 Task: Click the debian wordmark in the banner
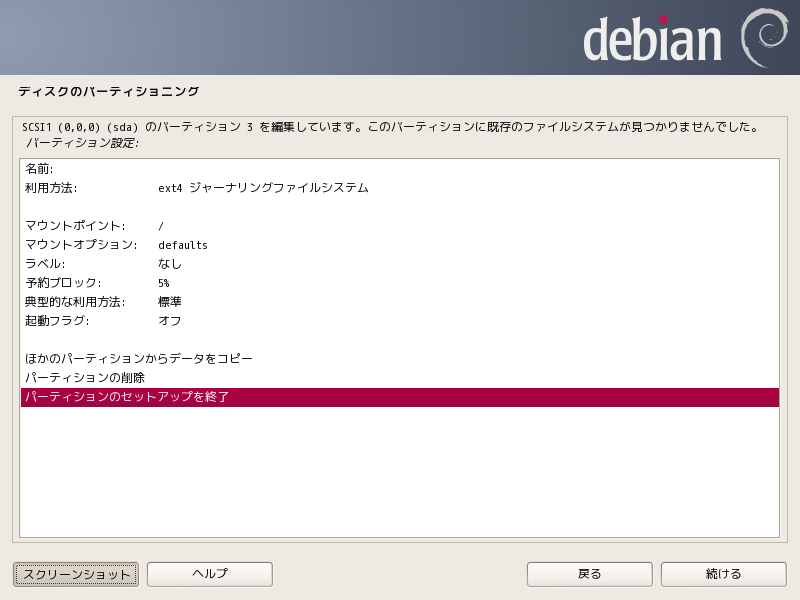[x=652, y=40]
